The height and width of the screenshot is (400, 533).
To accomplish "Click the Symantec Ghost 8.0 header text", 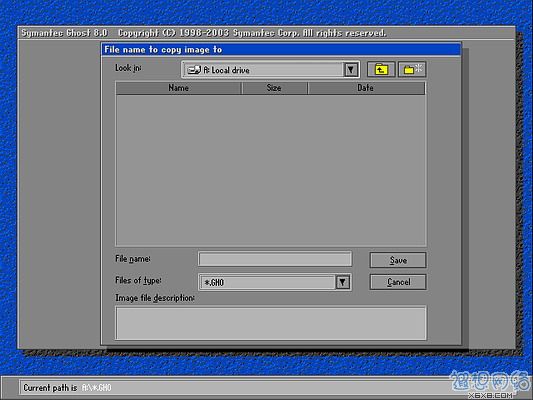I will pos(65,33).
